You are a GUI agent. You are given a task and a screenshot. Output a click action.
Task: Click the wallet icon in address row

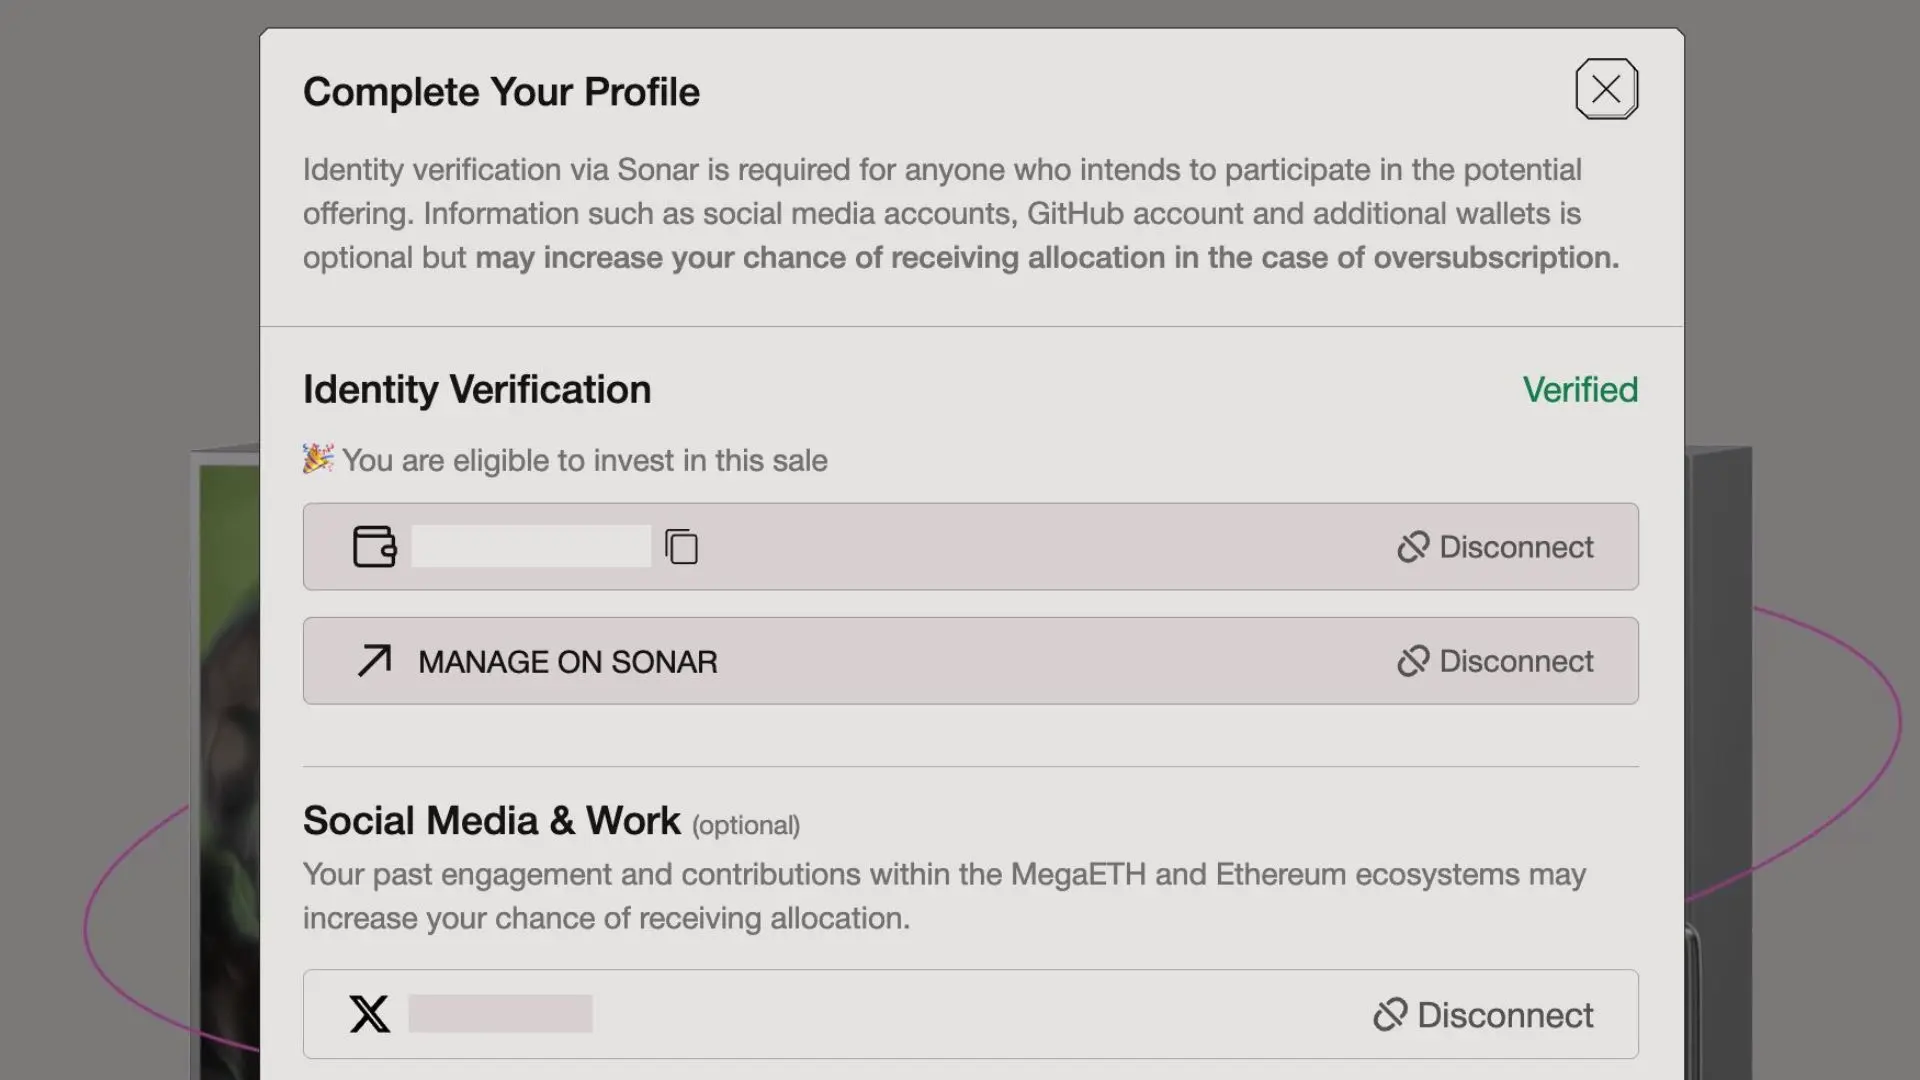[374, 547]
